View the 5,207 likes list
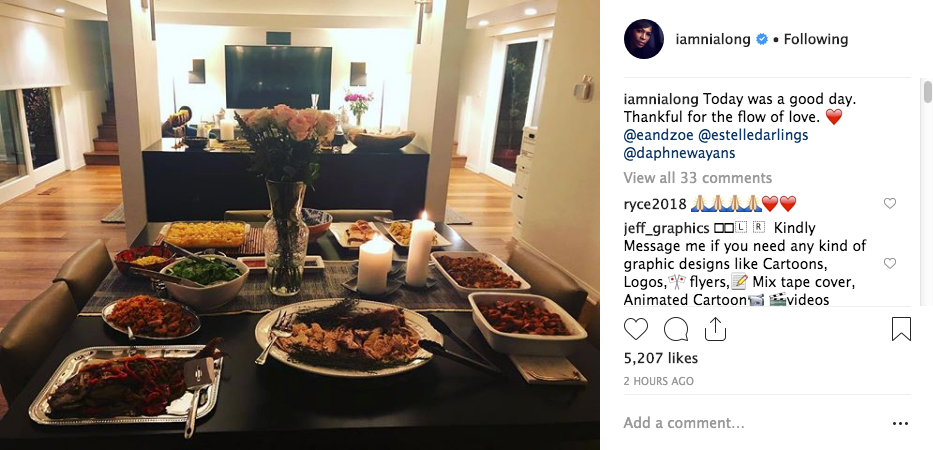Viewport: 933px width, 450px height. (x=660, y=358)
